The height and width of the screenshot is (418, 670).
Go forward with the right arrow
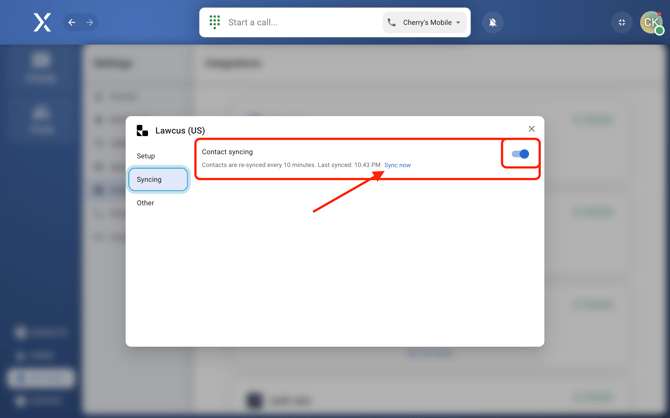coord(89,22)
